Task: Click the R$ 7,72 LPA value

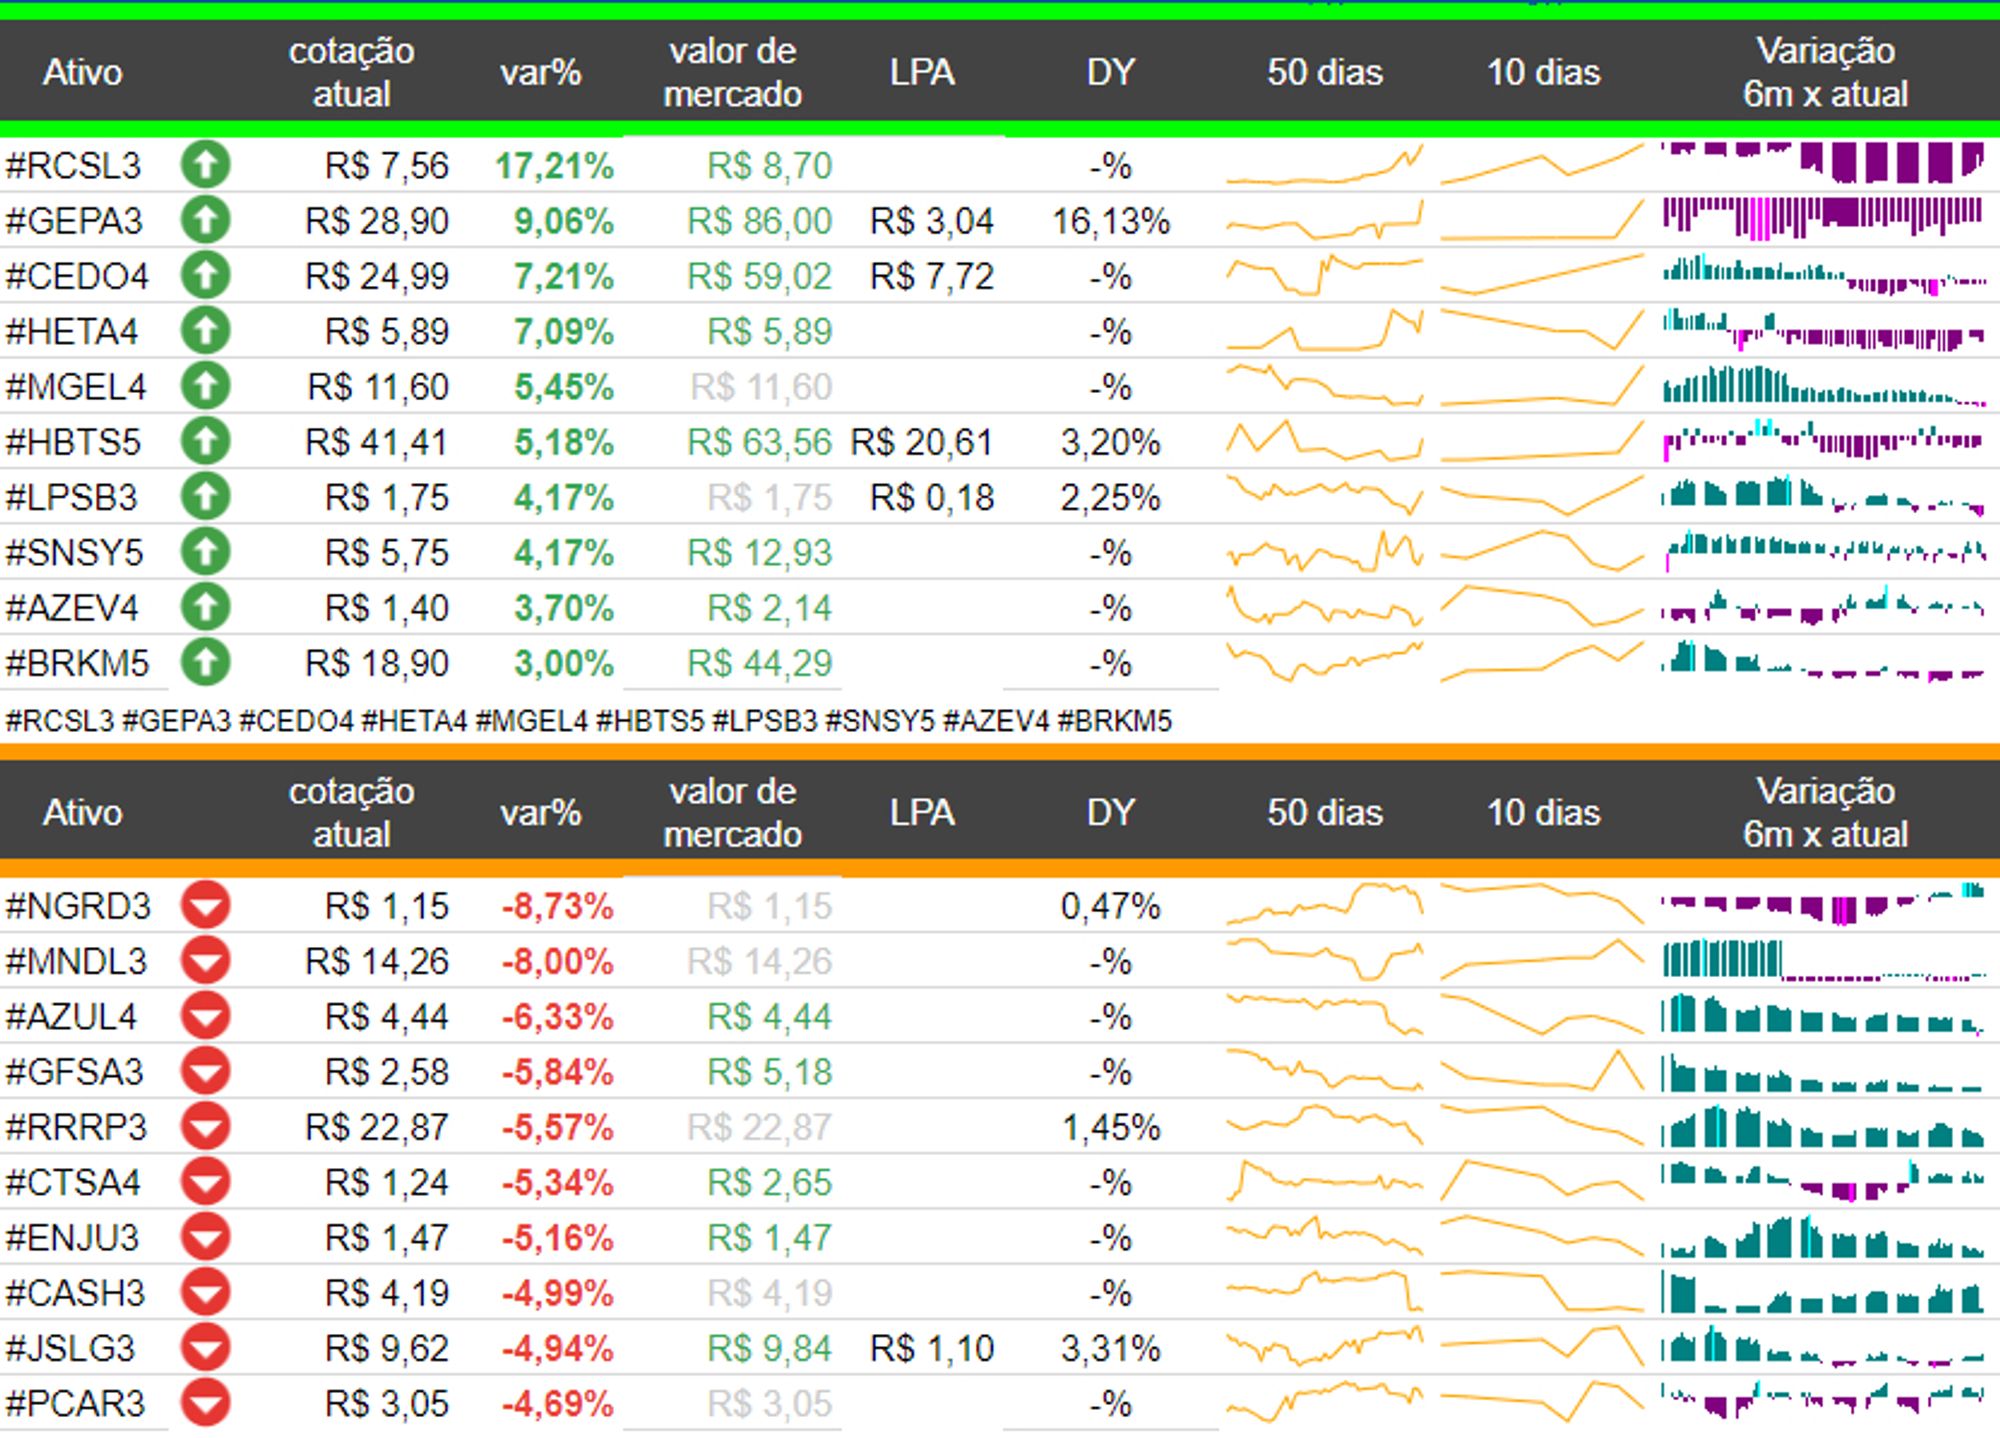Action: 932,276
